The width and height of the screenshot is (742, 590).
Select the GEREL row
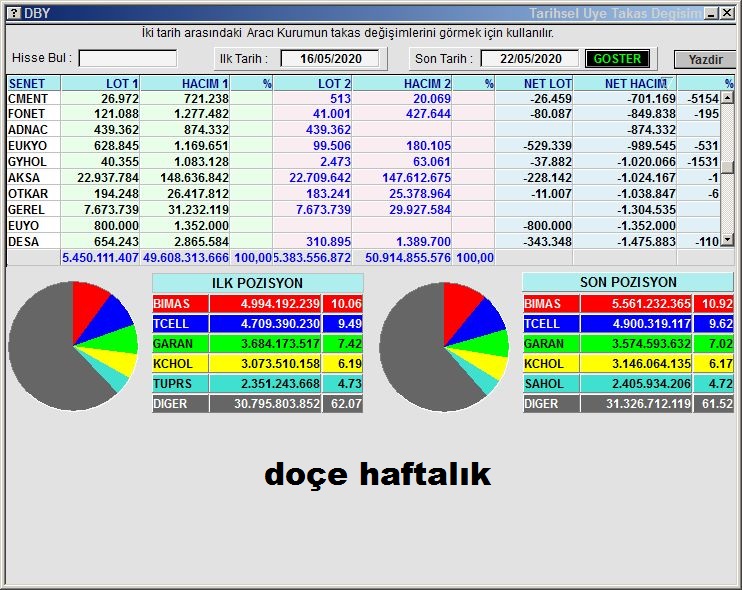click(363, 210)
